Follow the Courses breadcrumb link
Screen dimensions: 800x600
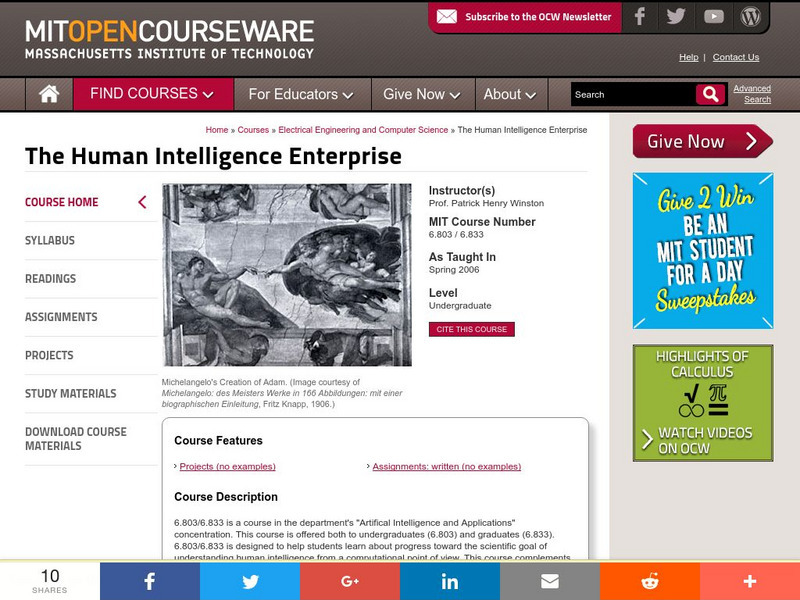pos(253,130)
